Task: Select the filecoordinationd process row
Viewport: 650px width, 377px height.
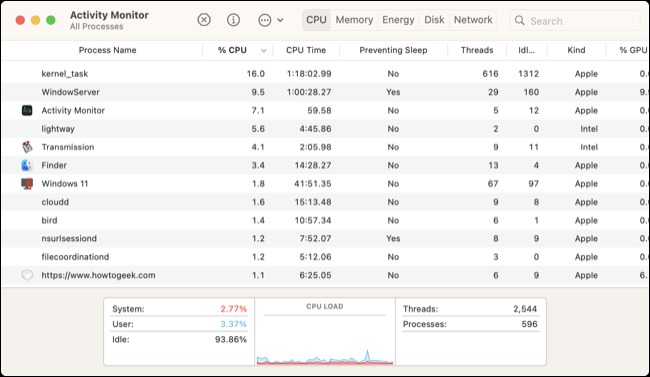Action: click(x=325, y=257)
